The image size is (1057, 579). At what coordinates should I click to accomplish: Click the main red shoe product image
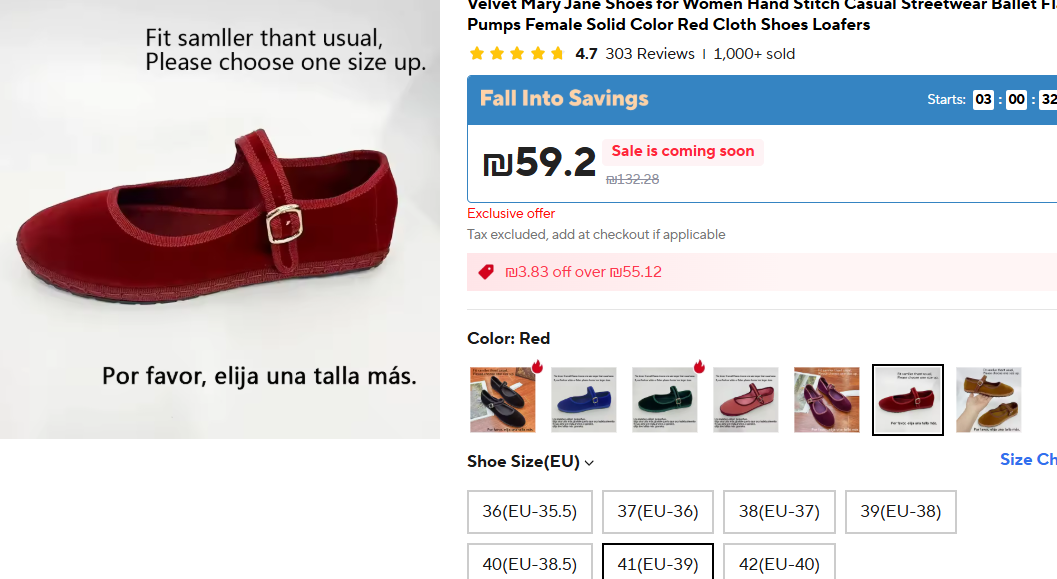pyautogui.click(x=220, y=219)
